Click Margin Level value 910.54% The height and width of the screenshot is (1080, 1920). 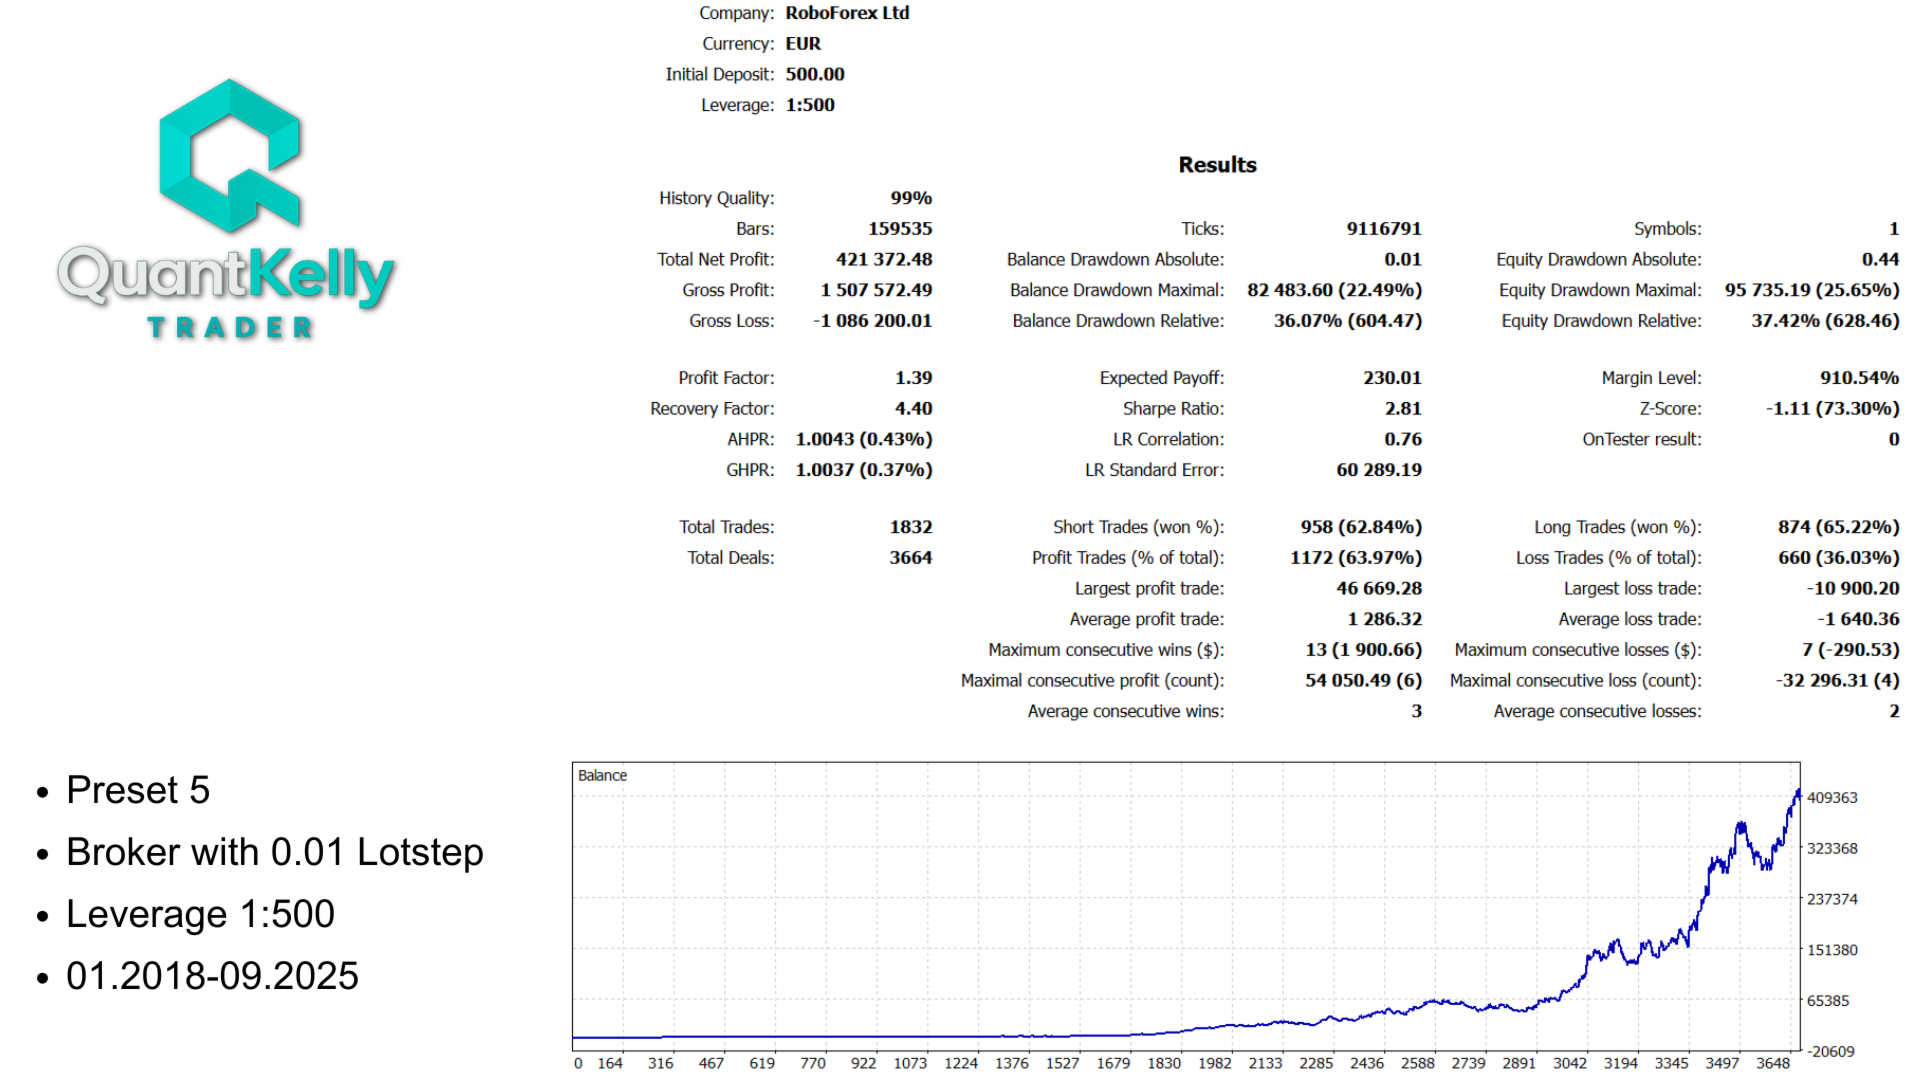pos(1859,378)
